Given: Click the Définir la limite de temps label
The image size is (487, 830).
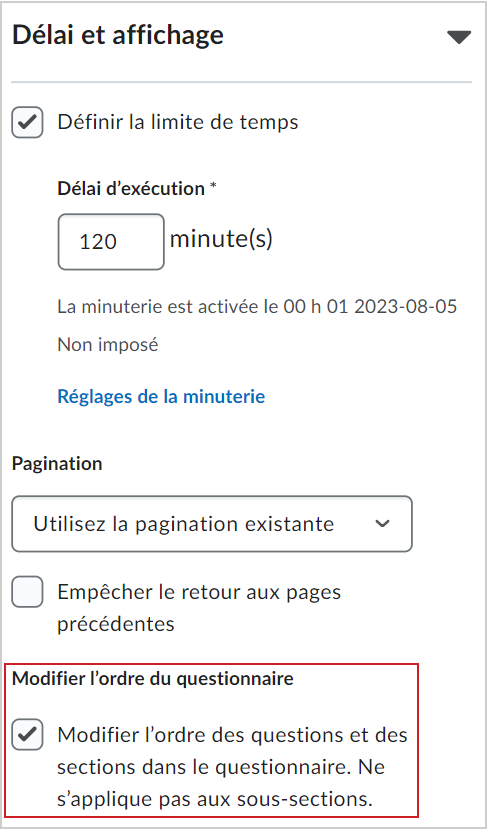Looking at the screenshot, I should (x=178, y=122).
